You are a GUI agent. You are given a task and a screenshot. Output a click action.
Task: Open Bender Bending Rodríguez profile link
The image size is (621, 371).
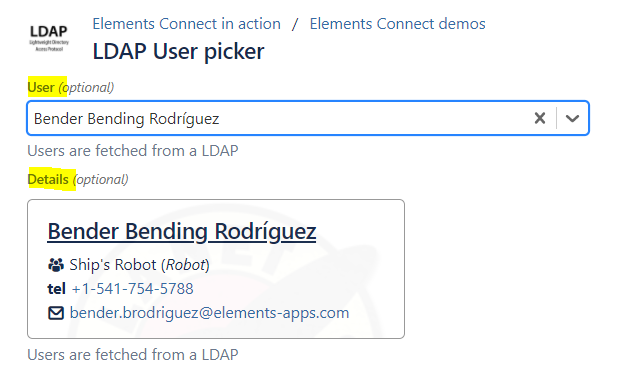pos(182,231)
